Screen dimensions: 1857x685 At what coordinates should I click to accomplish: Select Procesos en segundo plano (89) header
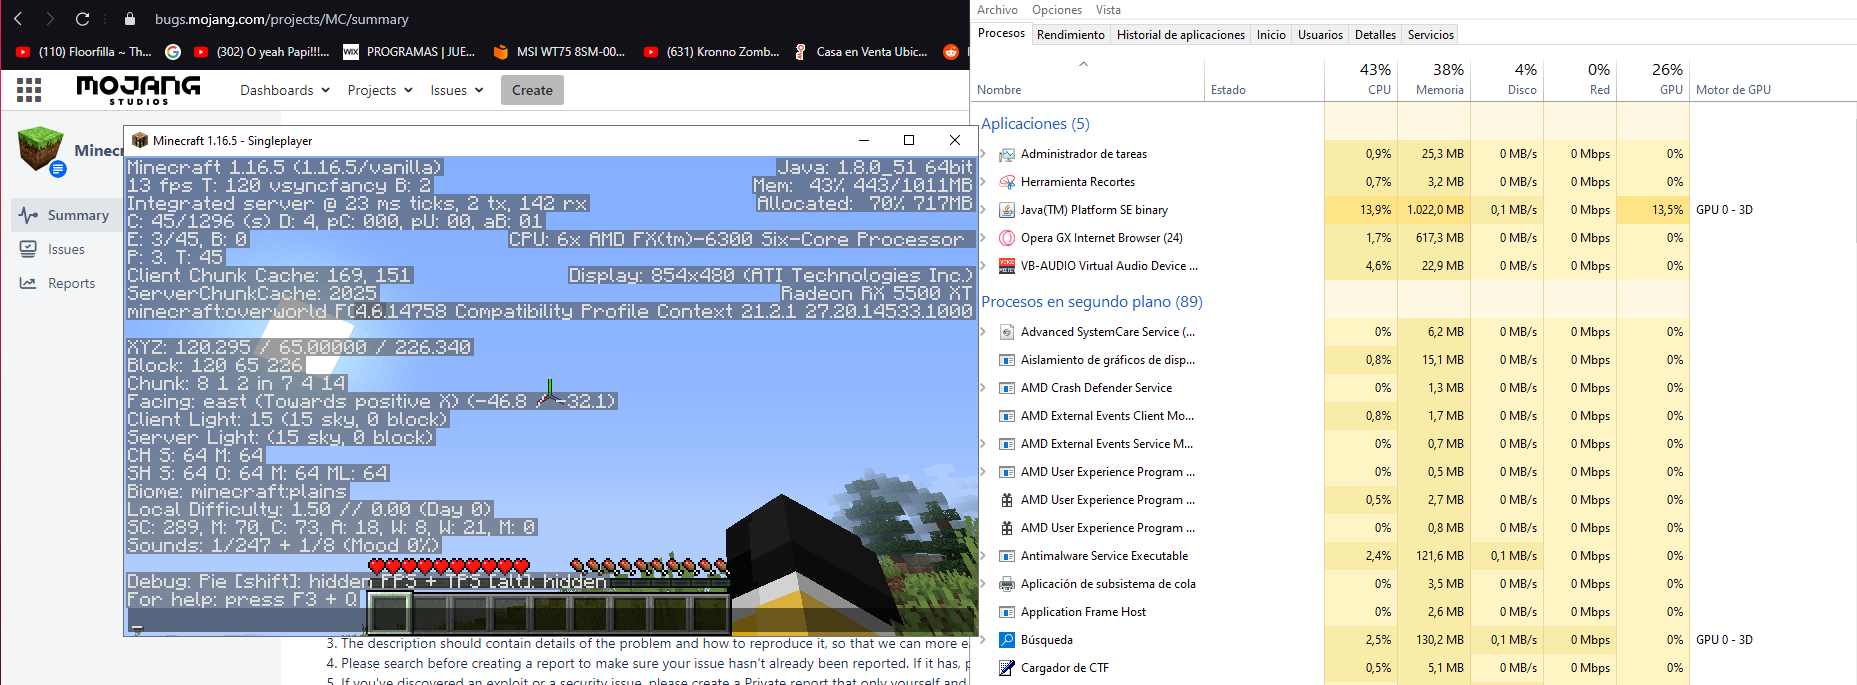(1092, 302)
